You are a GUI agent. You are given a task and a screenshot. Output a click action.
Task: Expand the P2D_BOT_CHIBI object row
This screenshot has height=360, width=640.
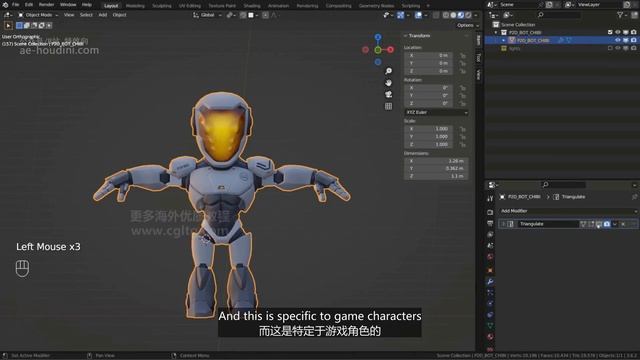pos(504,40)
